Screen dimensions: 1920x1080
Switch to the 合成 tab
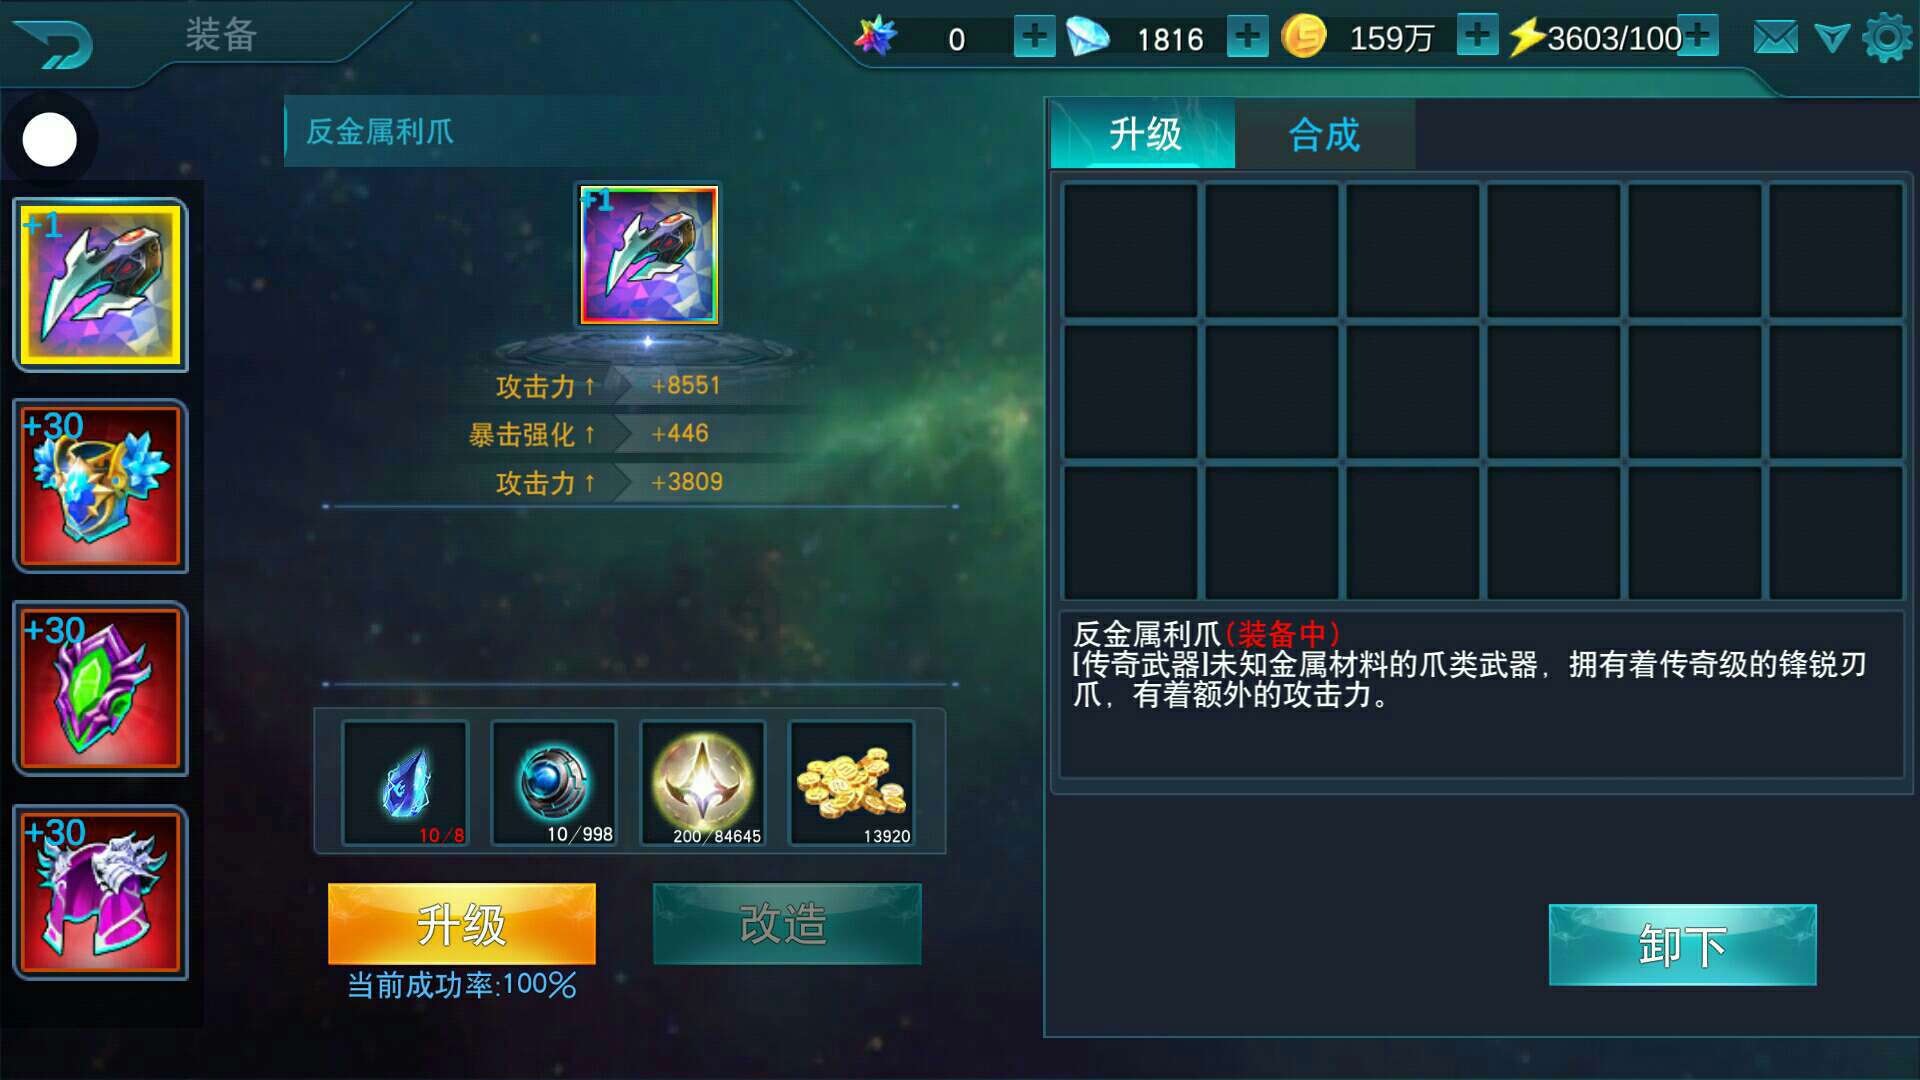point(1324,134)
